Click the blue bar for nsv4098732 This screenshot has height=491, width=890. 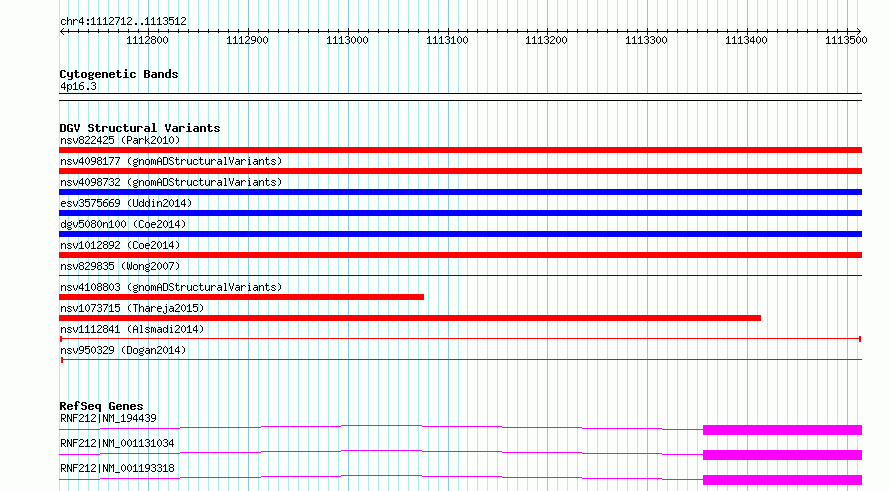coord(460,192)
